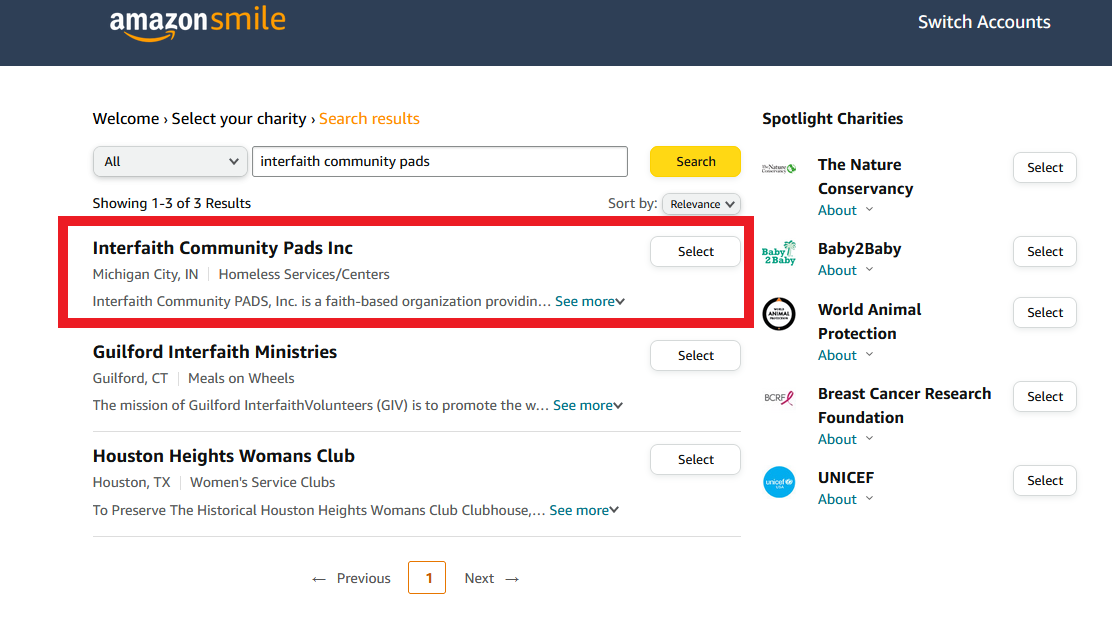Click The Nature Conservancy name
The height and width of the screenshot is (620, 1112).
(x=865, y=177)
